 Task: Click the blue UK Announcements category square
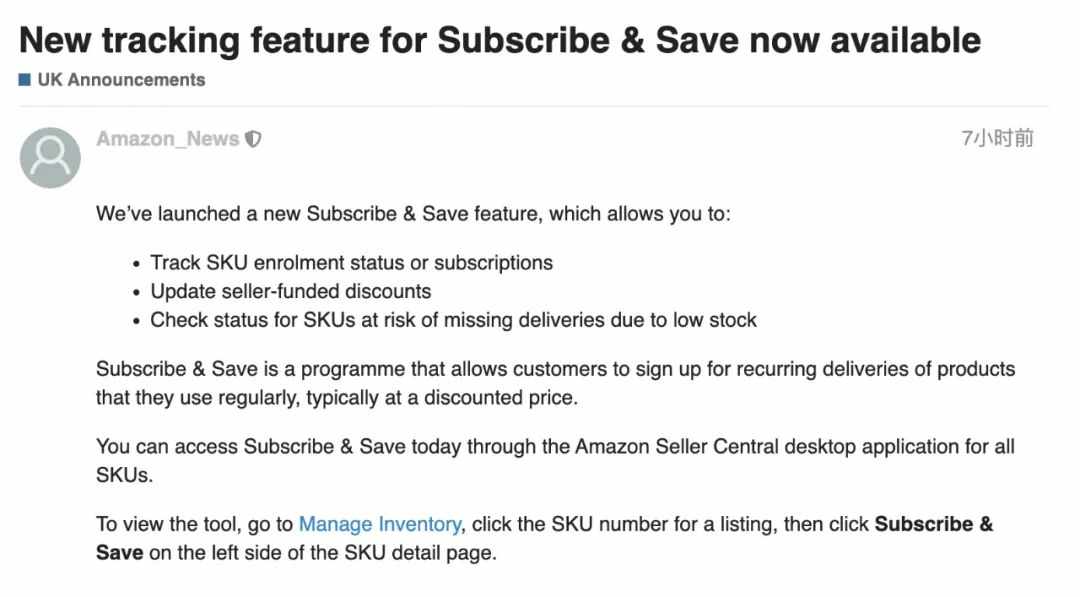[25, 80]
